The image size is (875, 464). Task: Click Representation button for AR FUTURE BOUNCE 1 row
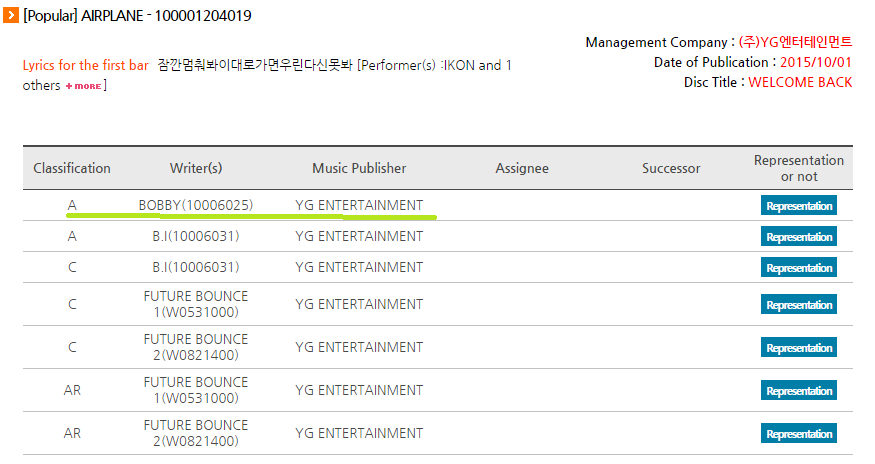[799, 390]
